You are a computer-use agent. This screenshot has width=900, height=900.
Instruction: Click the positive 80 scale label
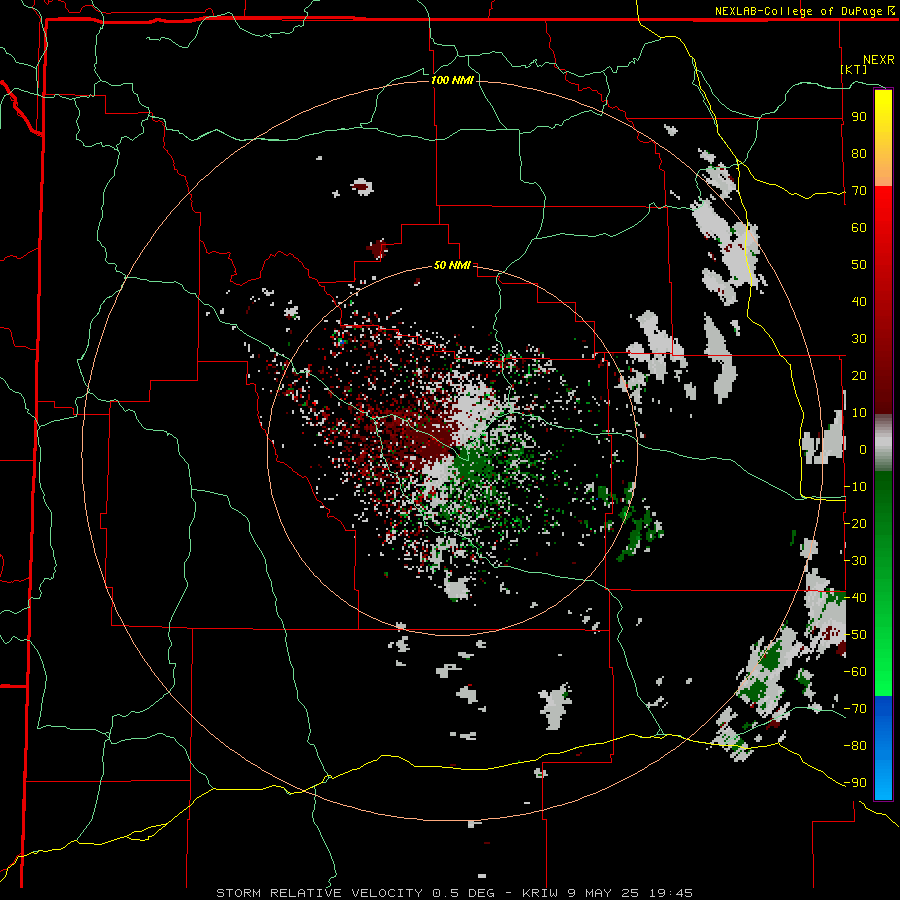click(859, 153)
